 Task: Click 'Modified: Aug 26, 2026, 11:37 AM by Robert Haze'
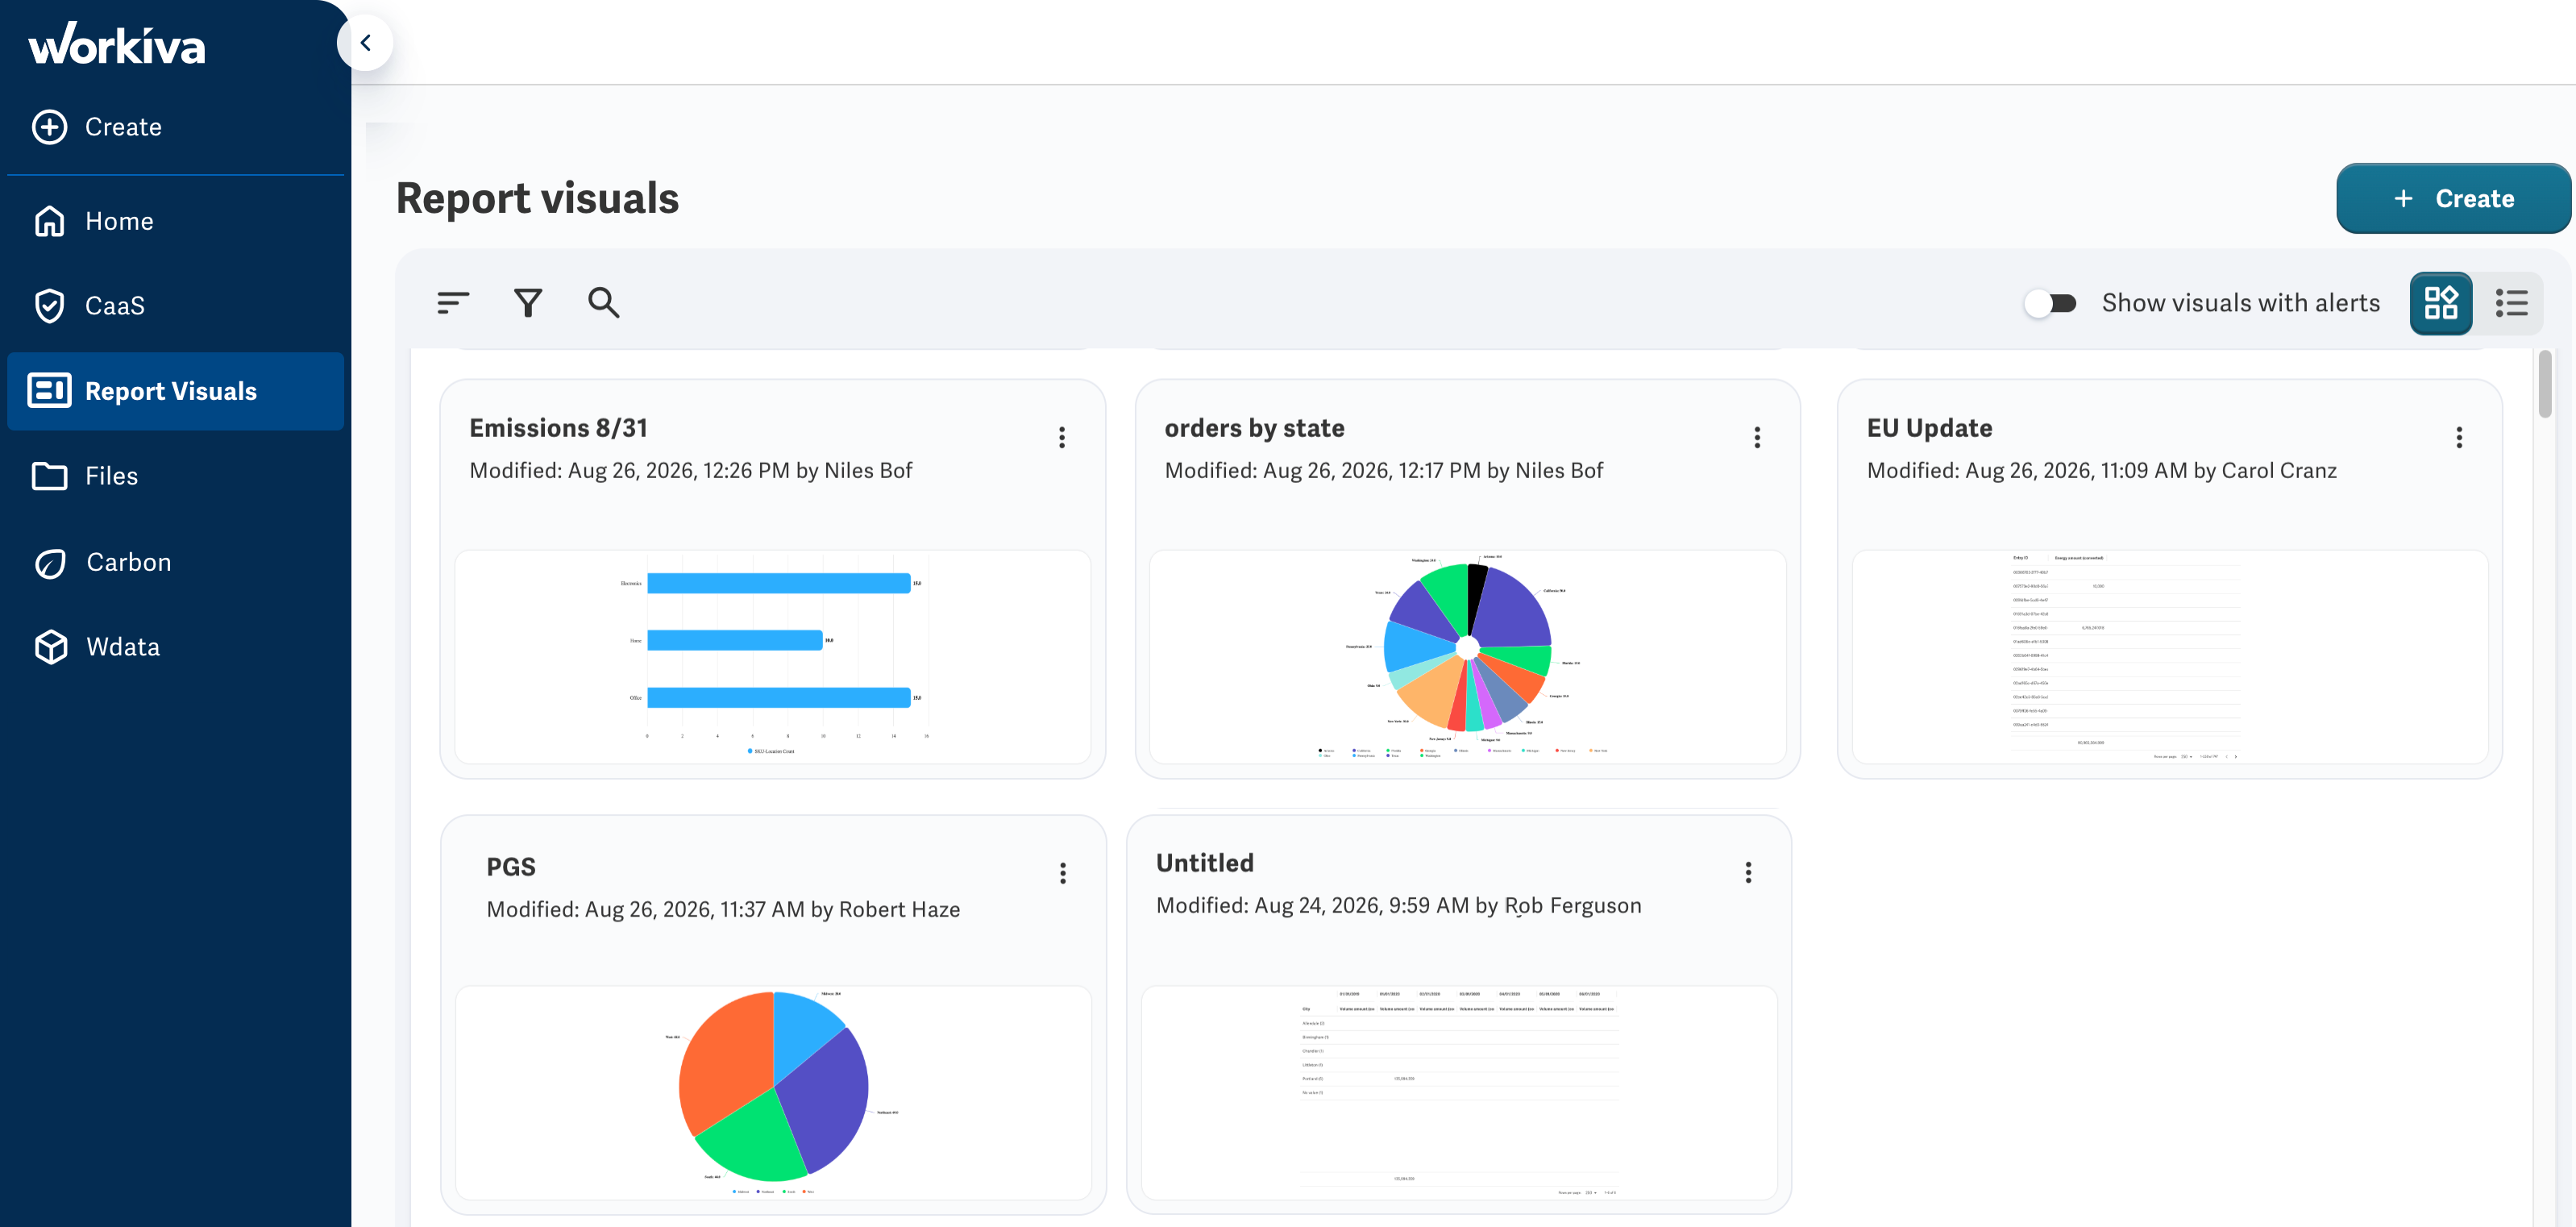723,910
